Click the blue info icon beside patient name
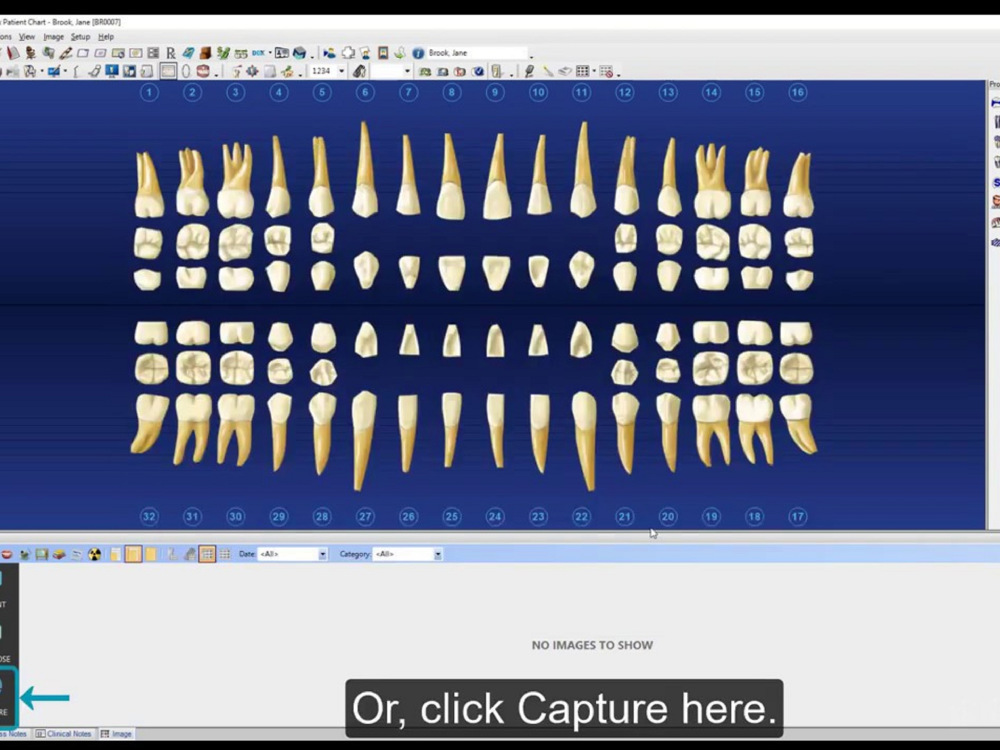The image size is (1000, 750). [418, 53]
